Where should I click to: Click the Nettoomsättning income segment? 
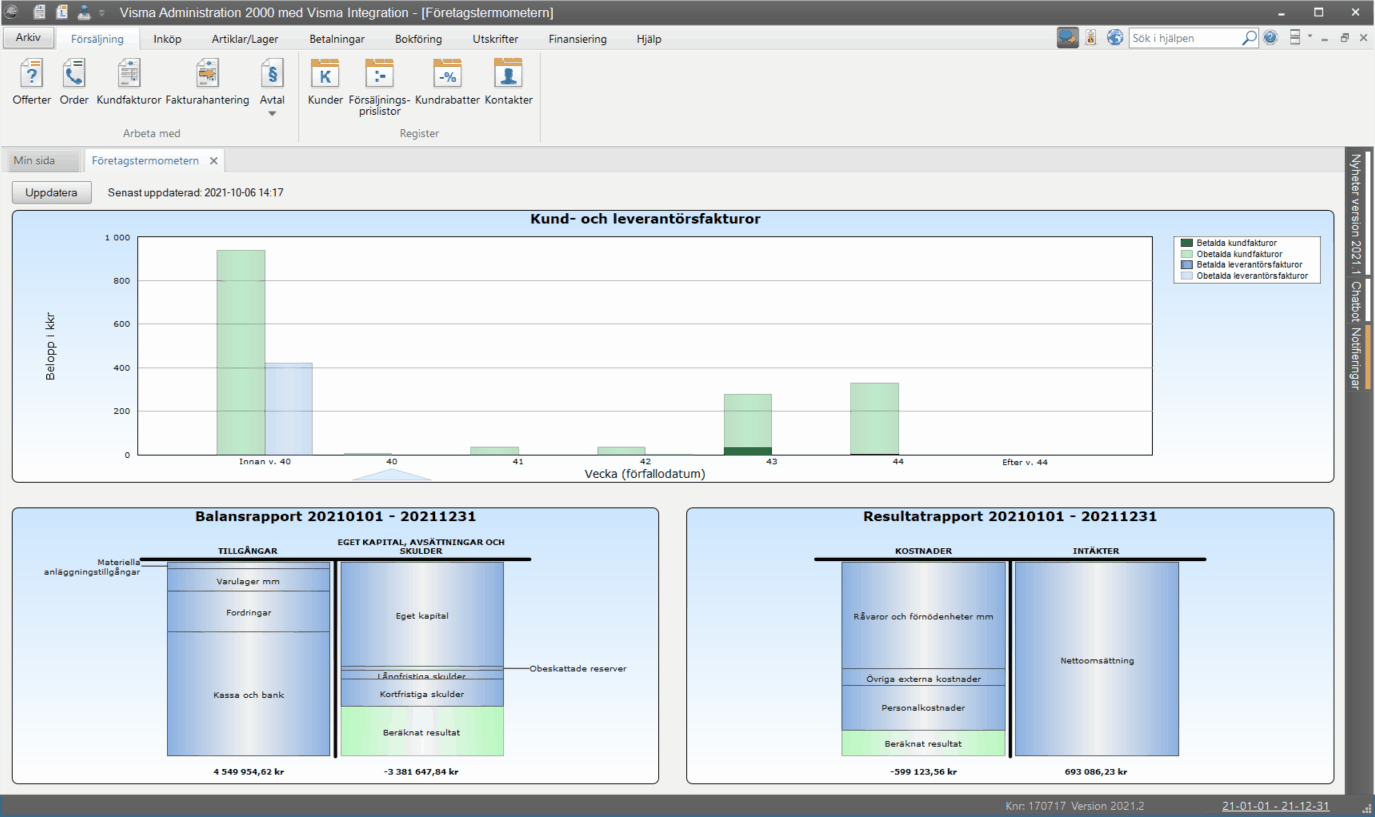tap(1097, 659)
